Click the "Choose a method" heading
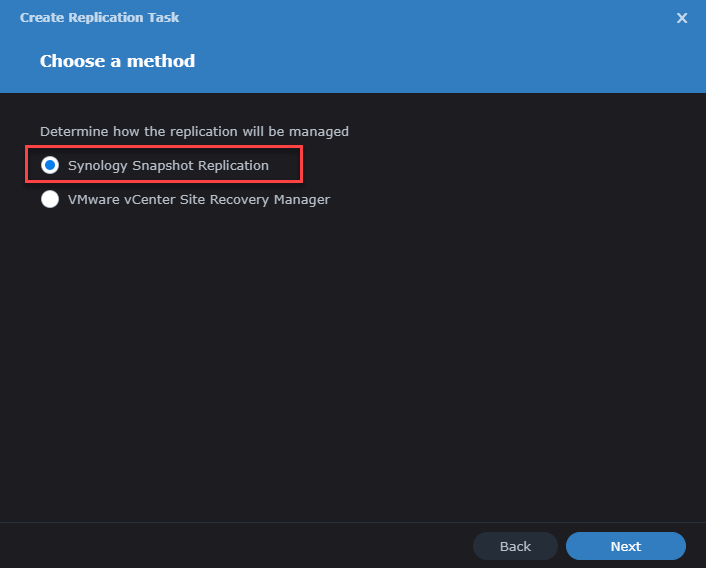The width and height of the screenshot is (706, 568). click(x=117, y=61)
